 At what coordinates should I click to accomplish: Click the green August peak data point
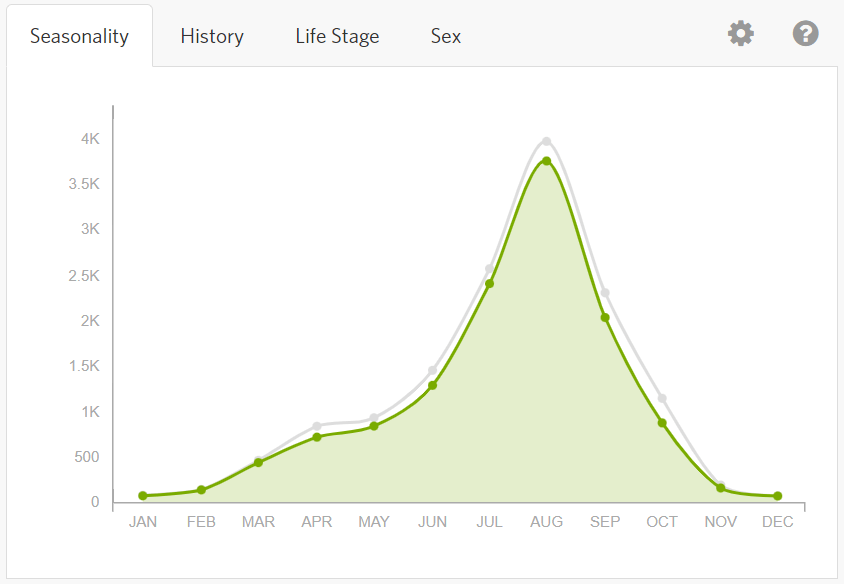[x=546, y=161]
